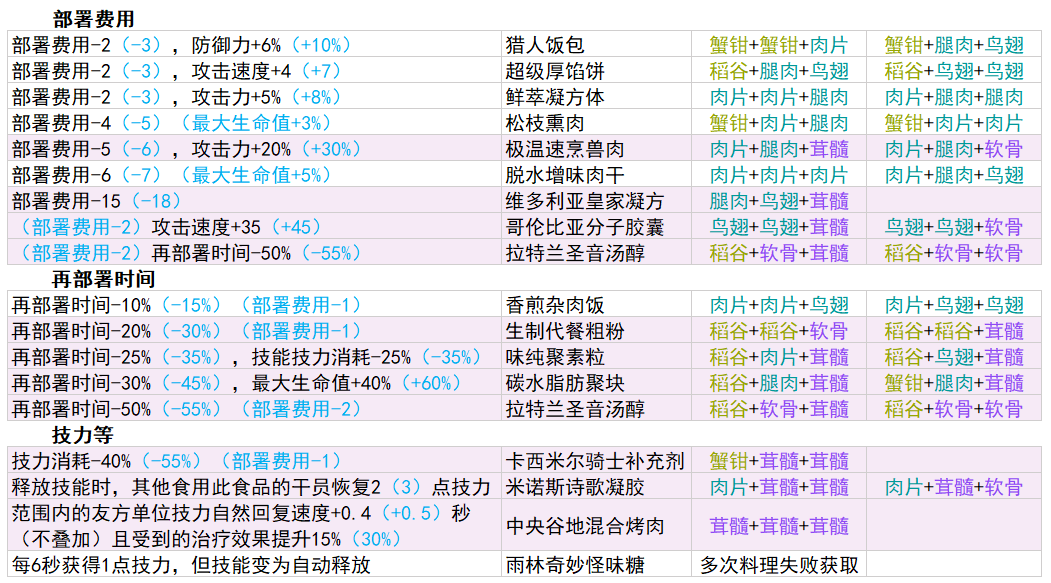Select the 猎人饭包 food name cell

coord(597,45)
